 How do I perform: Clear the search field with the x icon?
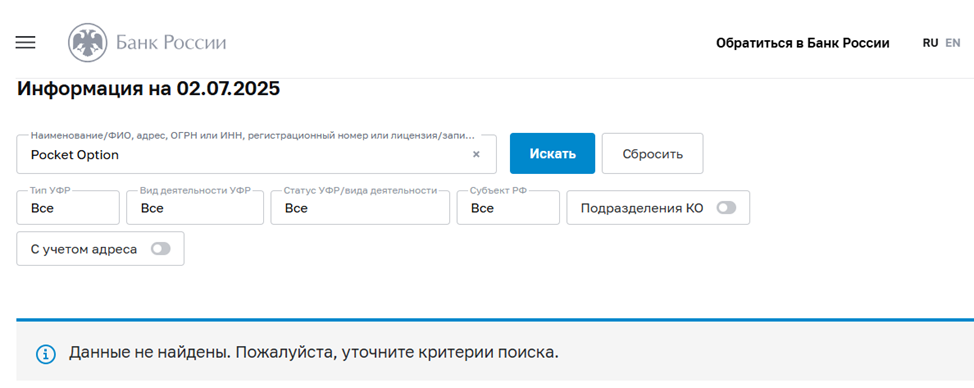[476, 155]
